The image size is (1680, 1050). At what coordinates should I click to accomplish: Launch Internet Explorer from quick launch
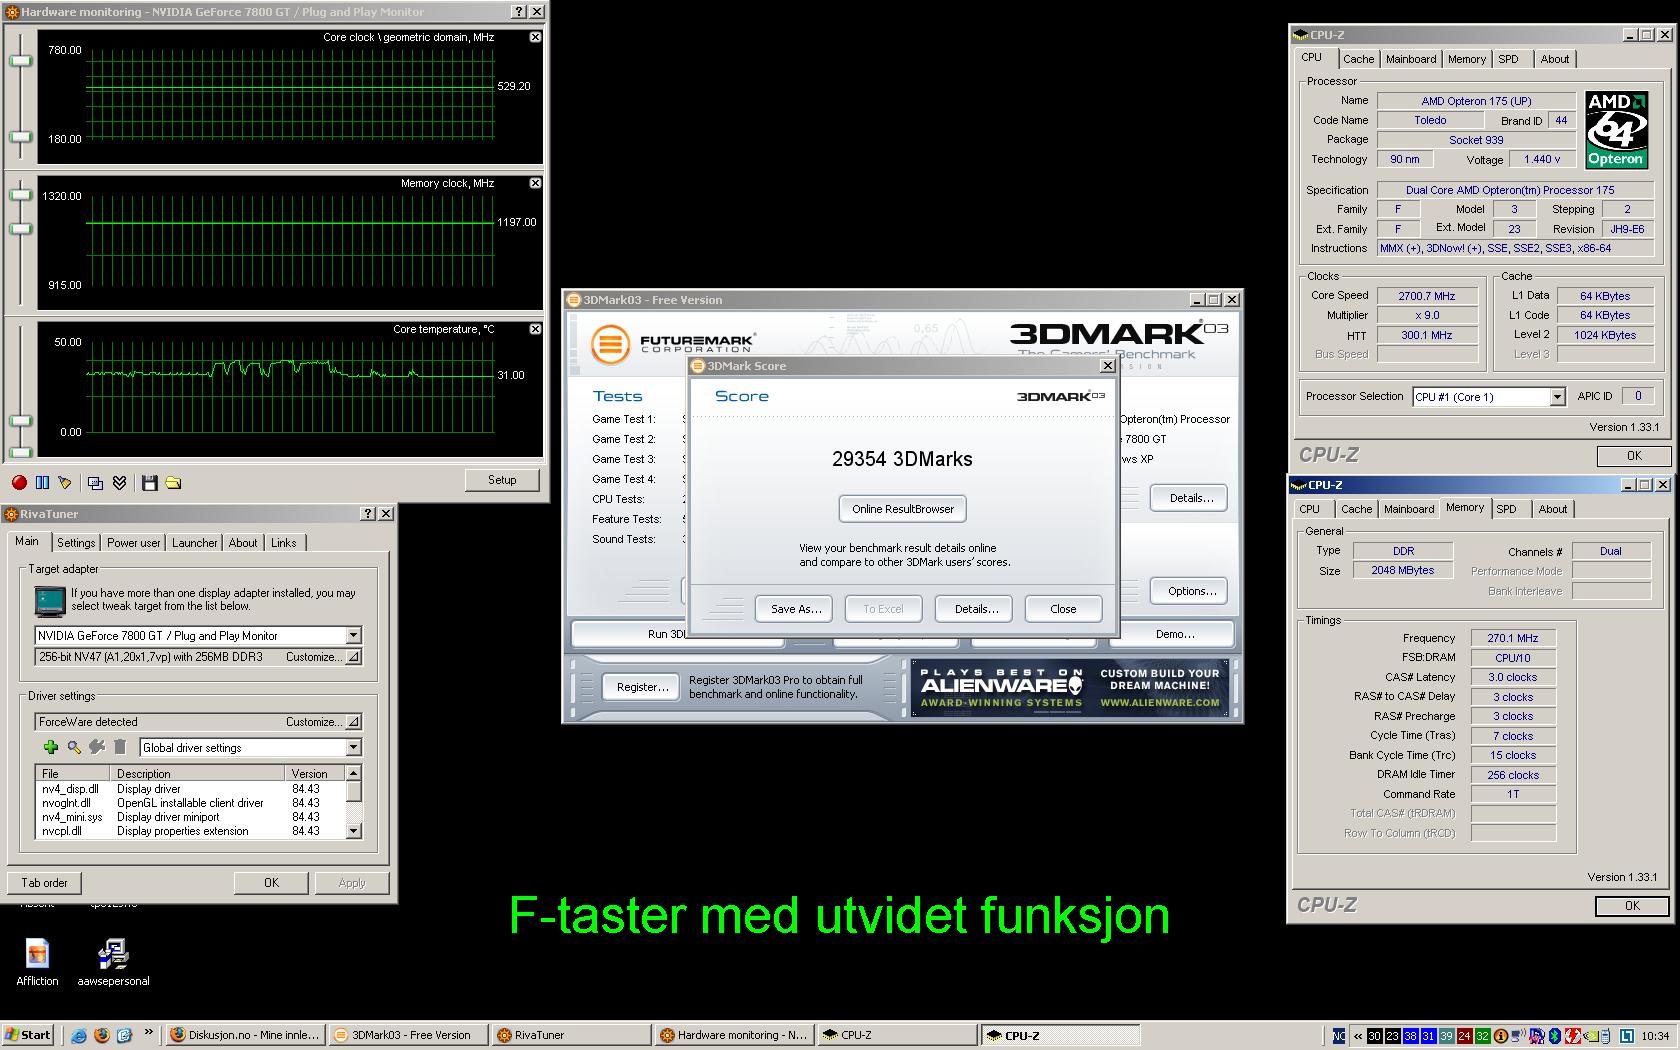(x=79, y=1036)
